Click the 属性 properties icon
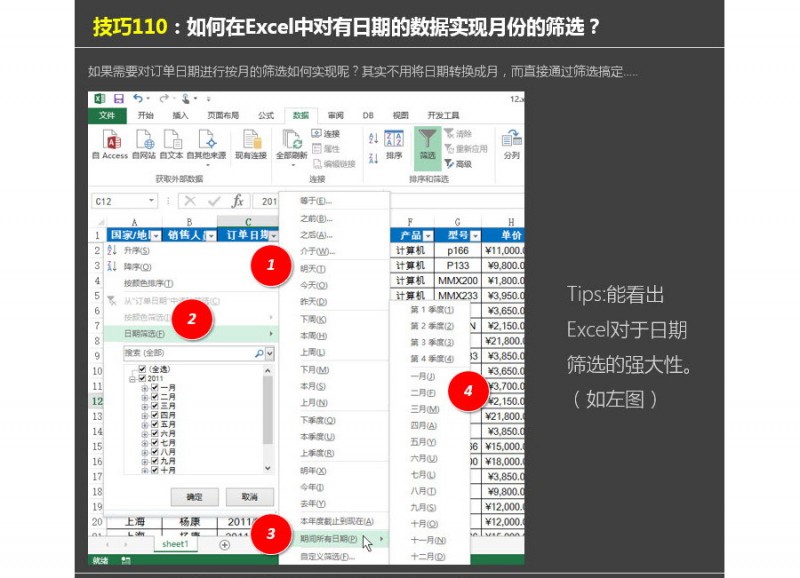 317,148
